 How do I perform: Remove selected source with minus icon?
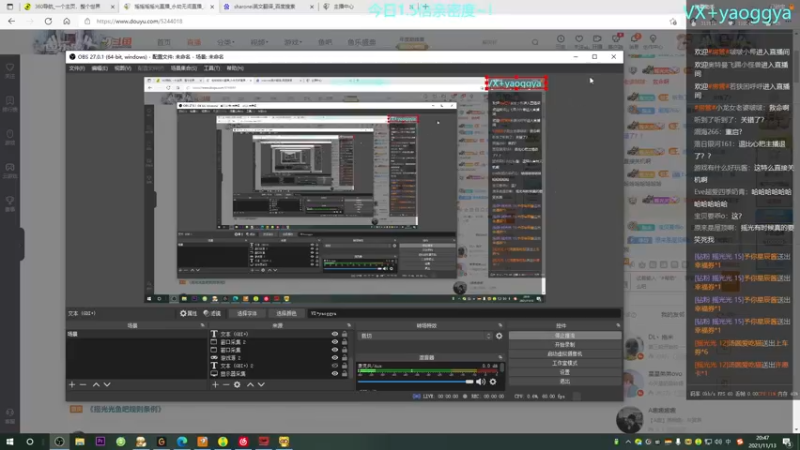[x=226, y=385]
